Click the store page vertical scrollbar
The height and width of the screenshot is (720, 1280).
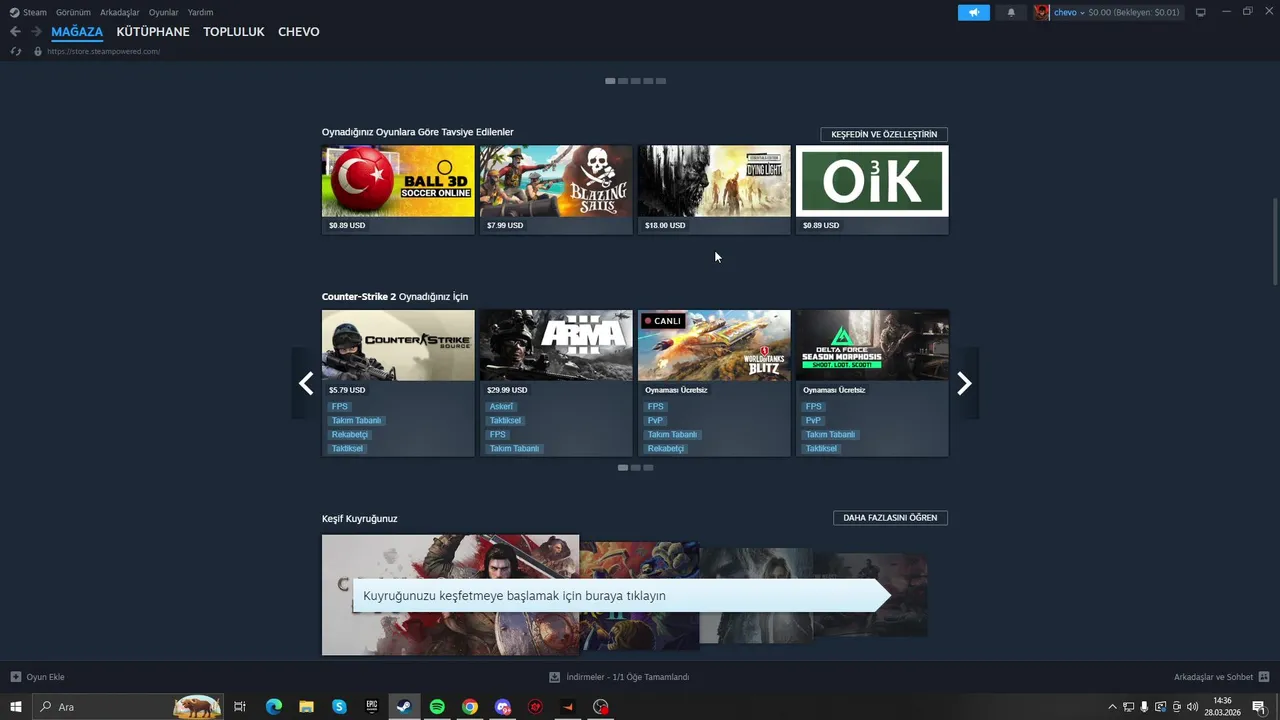(1274, 240)
